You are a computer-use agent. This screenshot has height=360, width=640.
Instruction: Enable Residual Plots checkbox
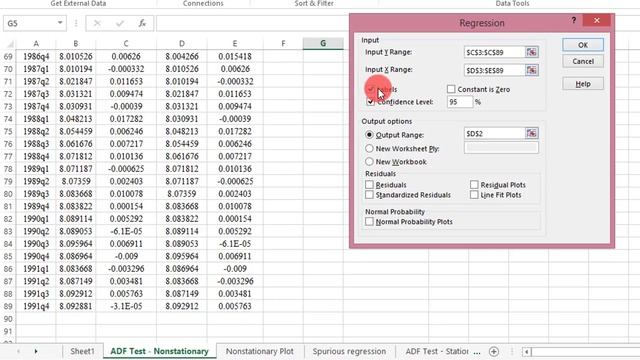(x=474, y=185)
